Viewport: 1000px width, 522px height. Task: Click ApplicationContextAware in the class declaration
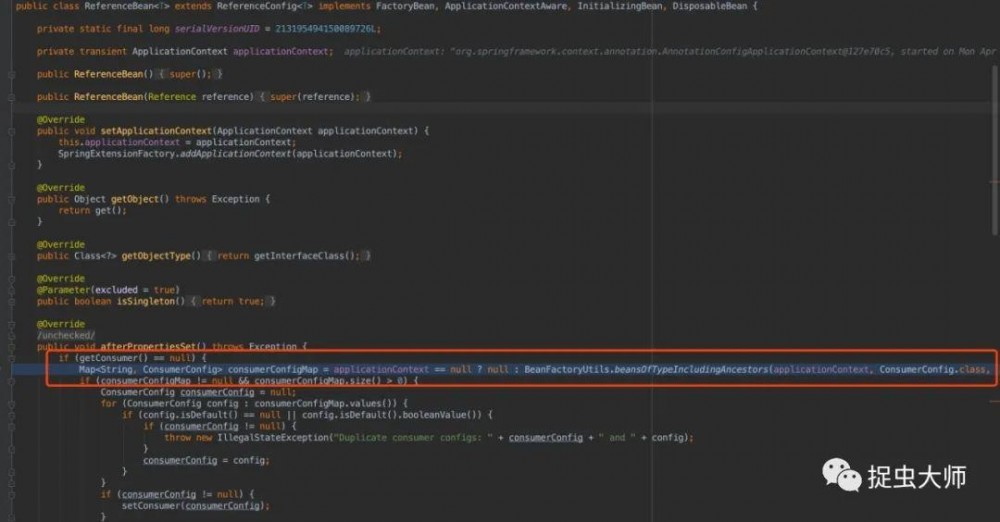pyautogui.click(x=506, y=6)
